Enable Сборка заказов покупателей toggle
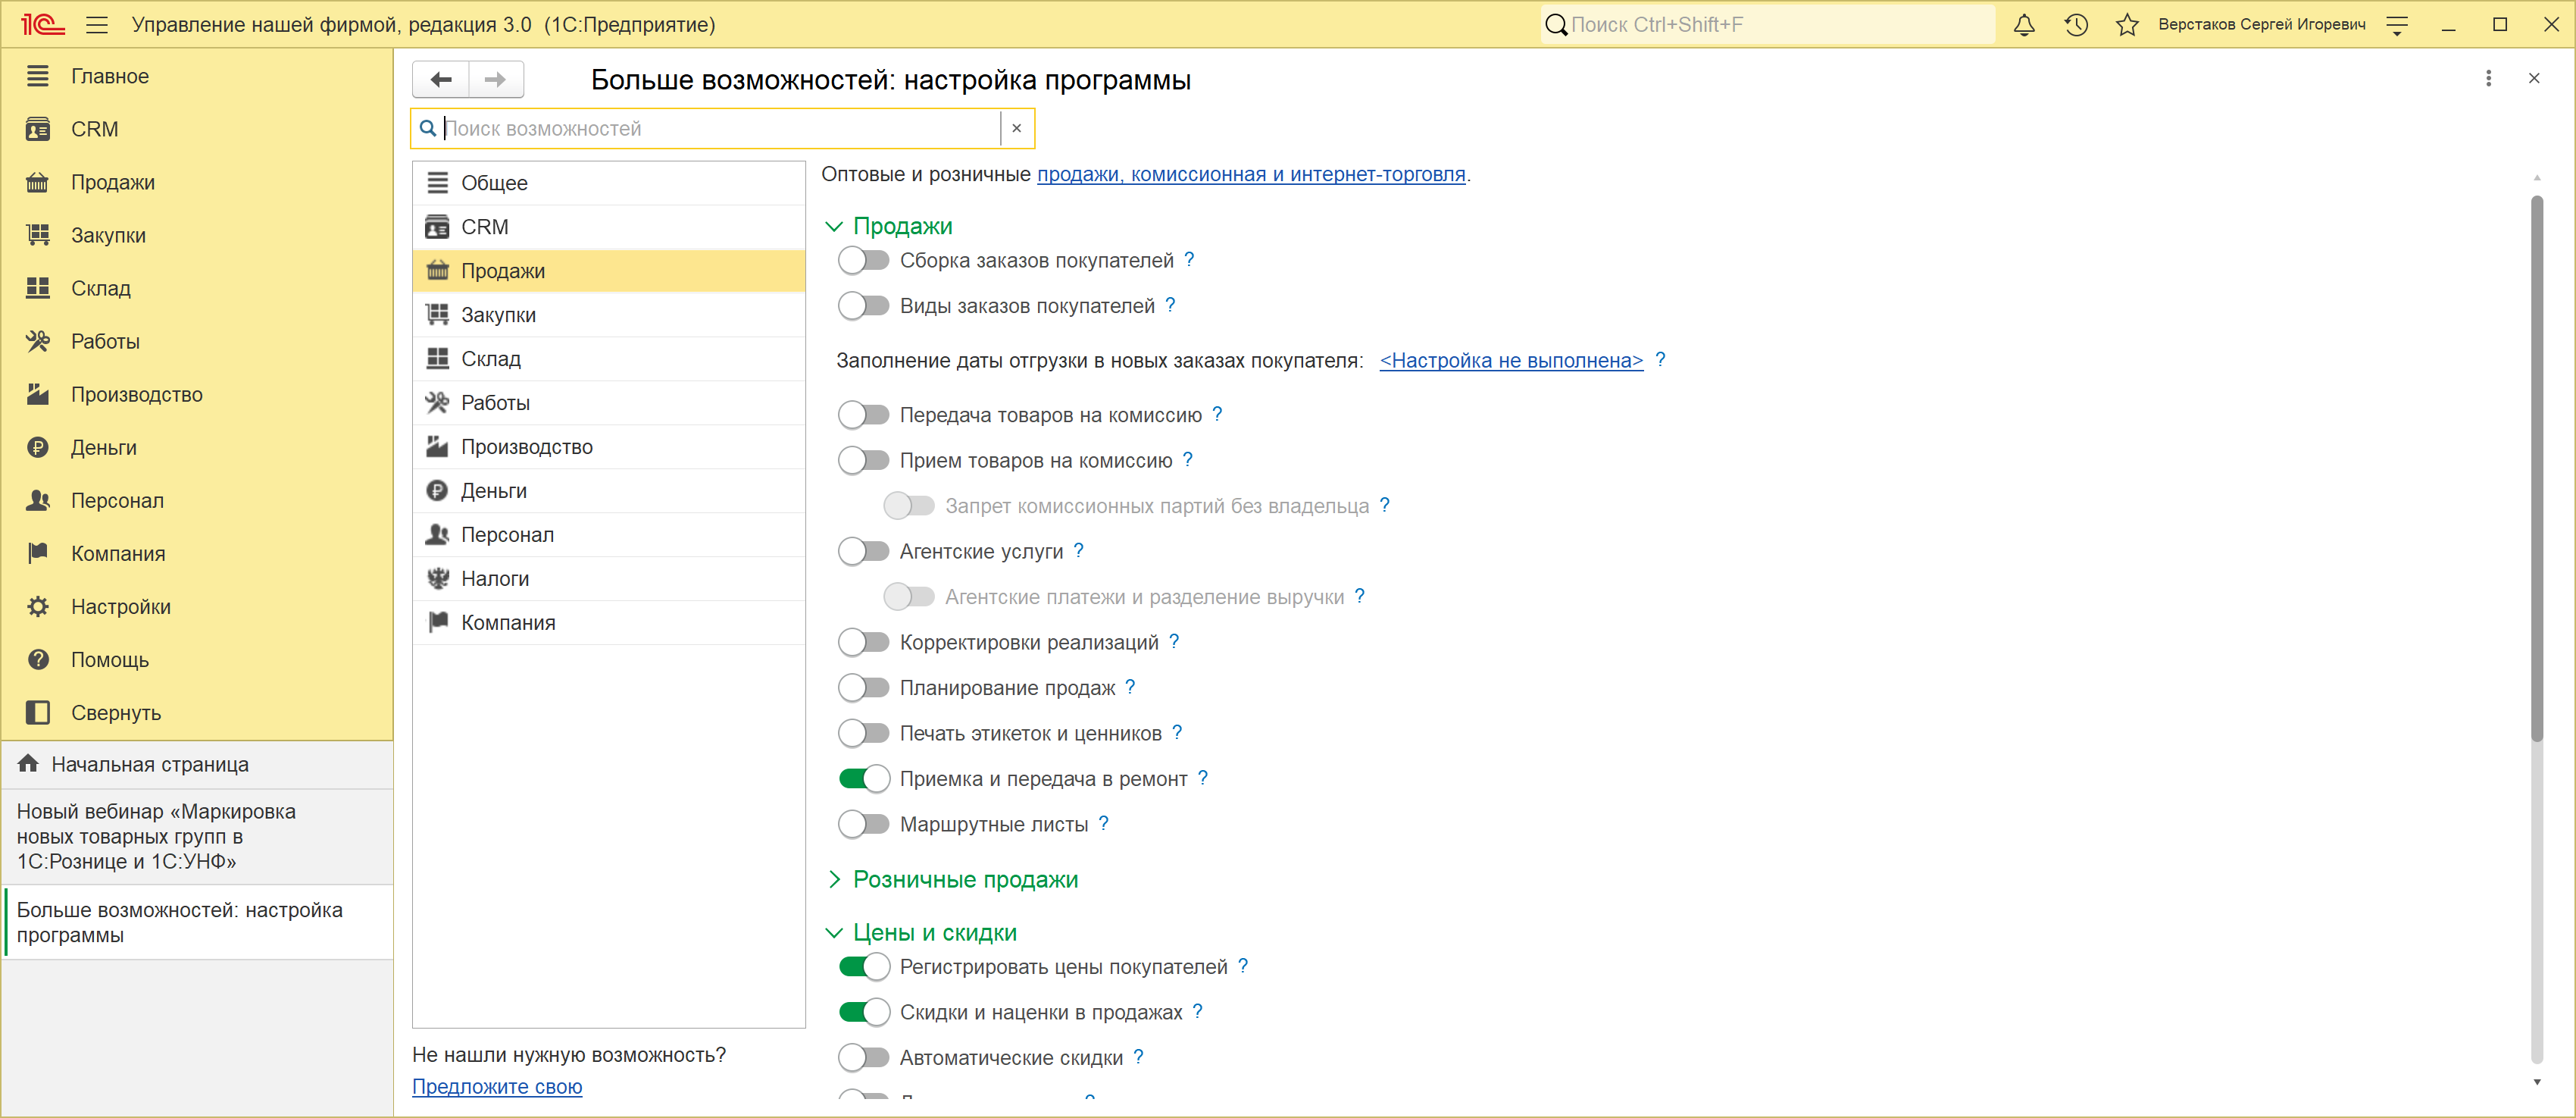 (x=863, y=260)
